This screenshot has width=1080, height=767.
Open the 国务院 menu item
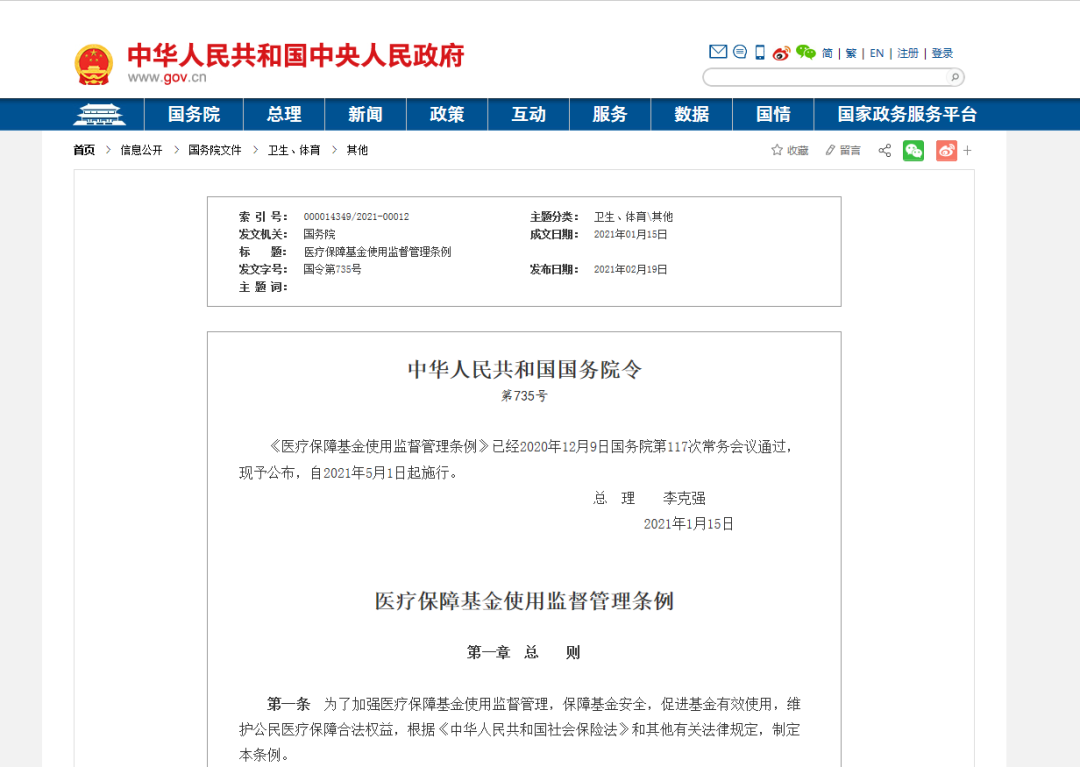[192, 114]
